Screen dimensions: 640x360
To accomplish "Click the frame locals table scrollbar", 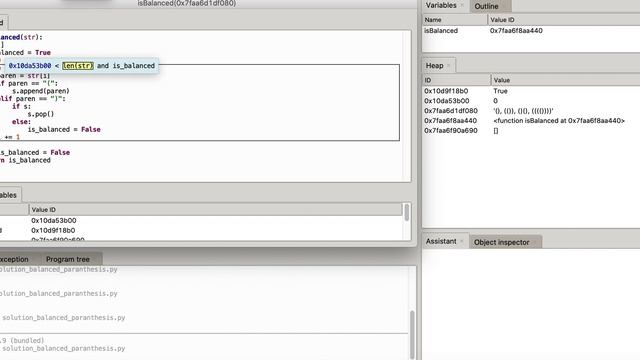I will [407, 213].
